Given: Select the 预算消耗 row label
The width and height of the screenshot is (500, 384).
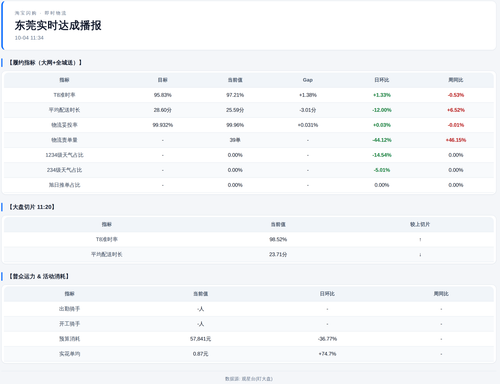Looking at the screenshot, I should [69, 339].
